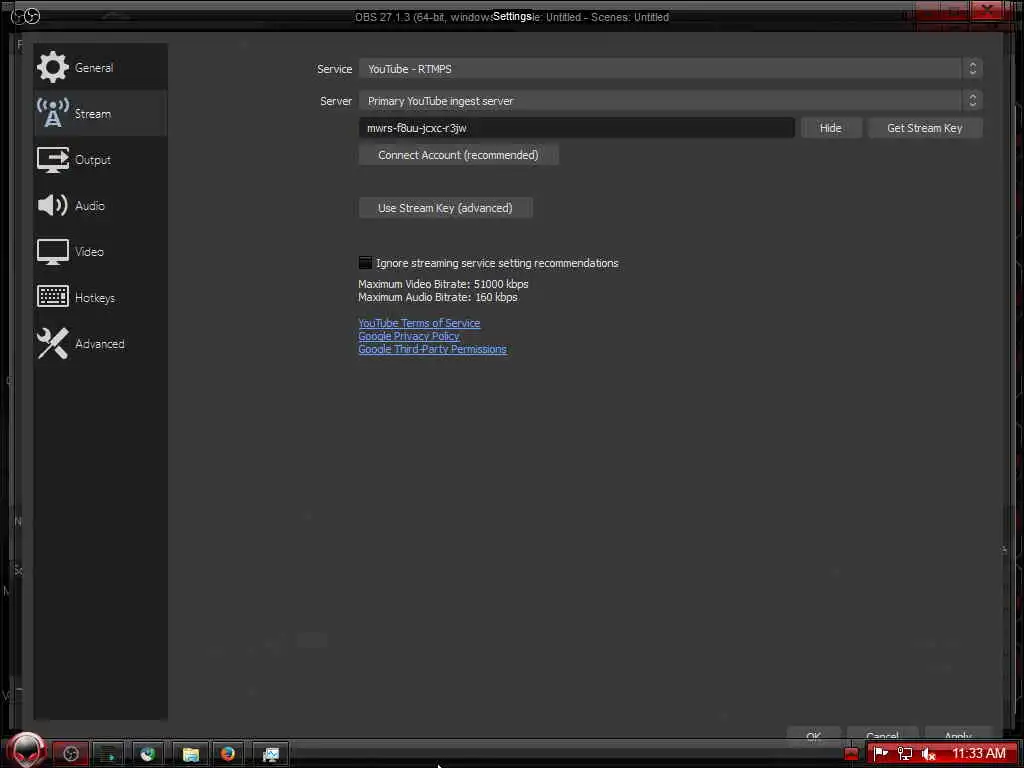The width and height of the screenshot is (1024, 768).
Task: Open Google Third-Party Permissions link
Action: 432,349
